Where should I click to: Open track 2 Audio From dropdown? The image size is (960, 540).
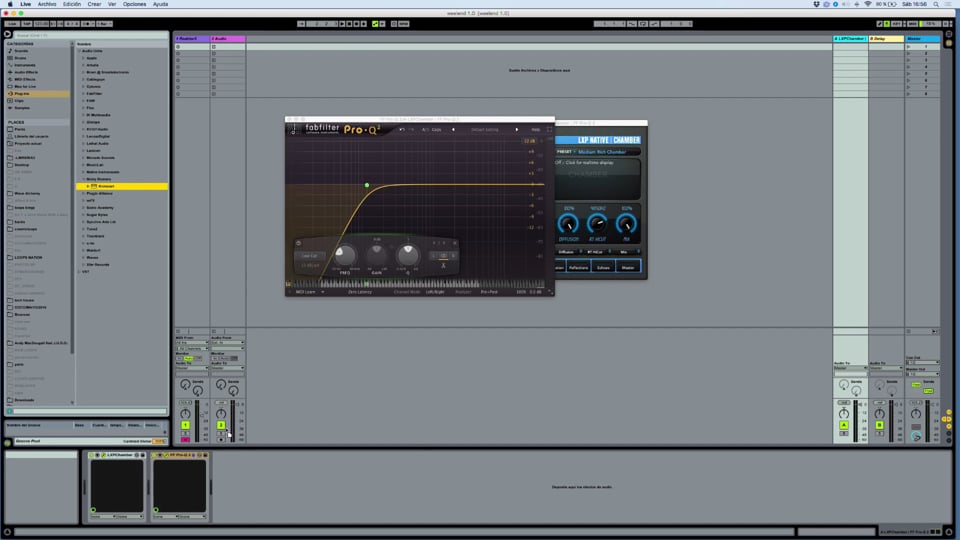pos(227,342)
